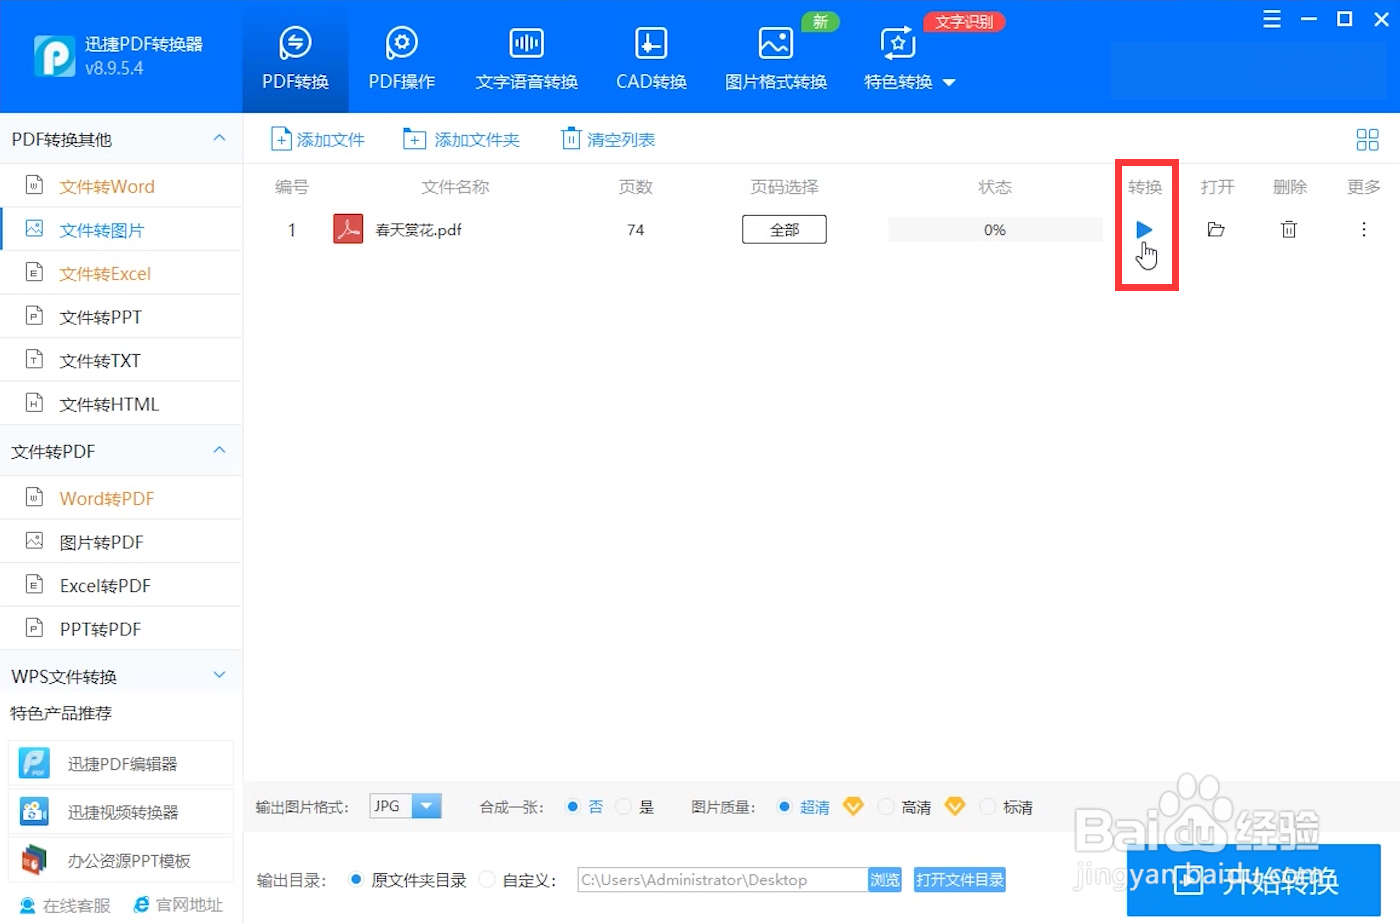Viewport: 1400px width, 923px height.
Task: Launch 迅捷PDF编辑器 from the sidebar
Action: click(120, 763)
